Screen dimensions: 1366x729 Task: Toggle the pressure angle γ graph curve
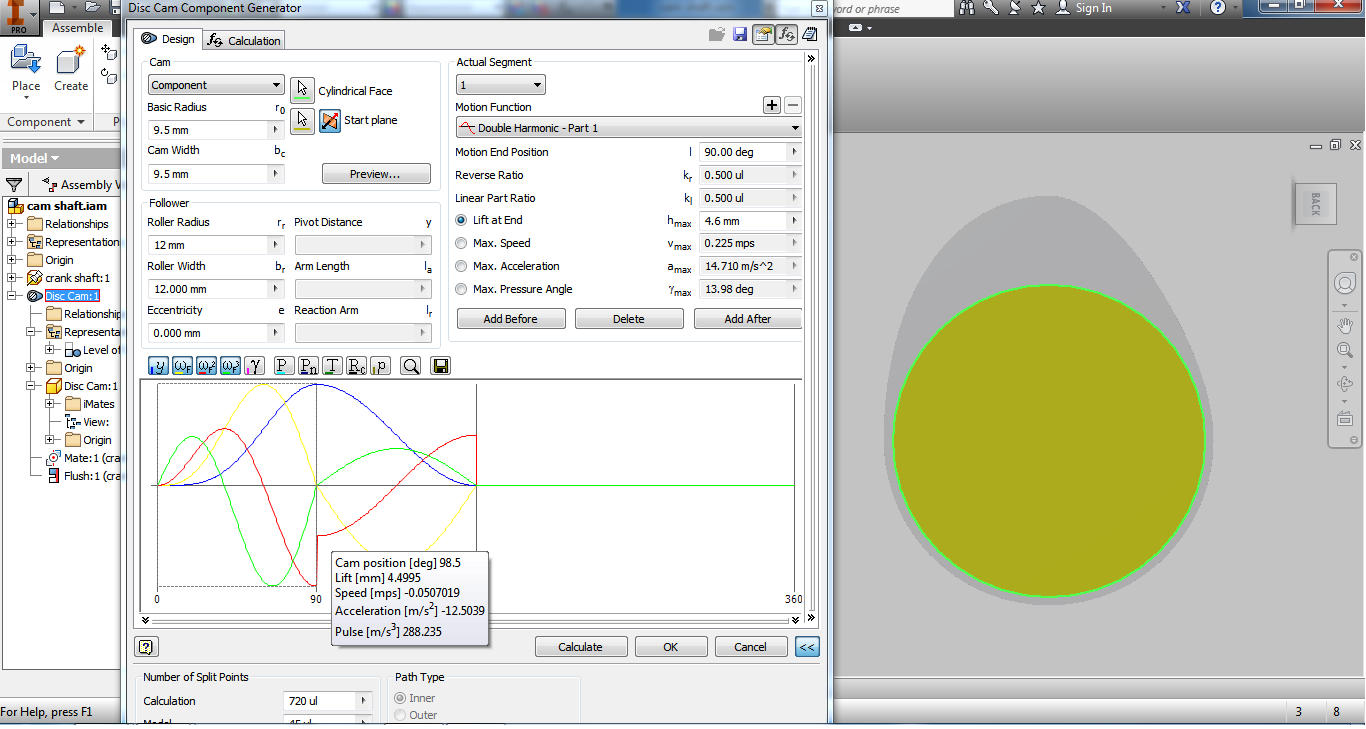255,366
